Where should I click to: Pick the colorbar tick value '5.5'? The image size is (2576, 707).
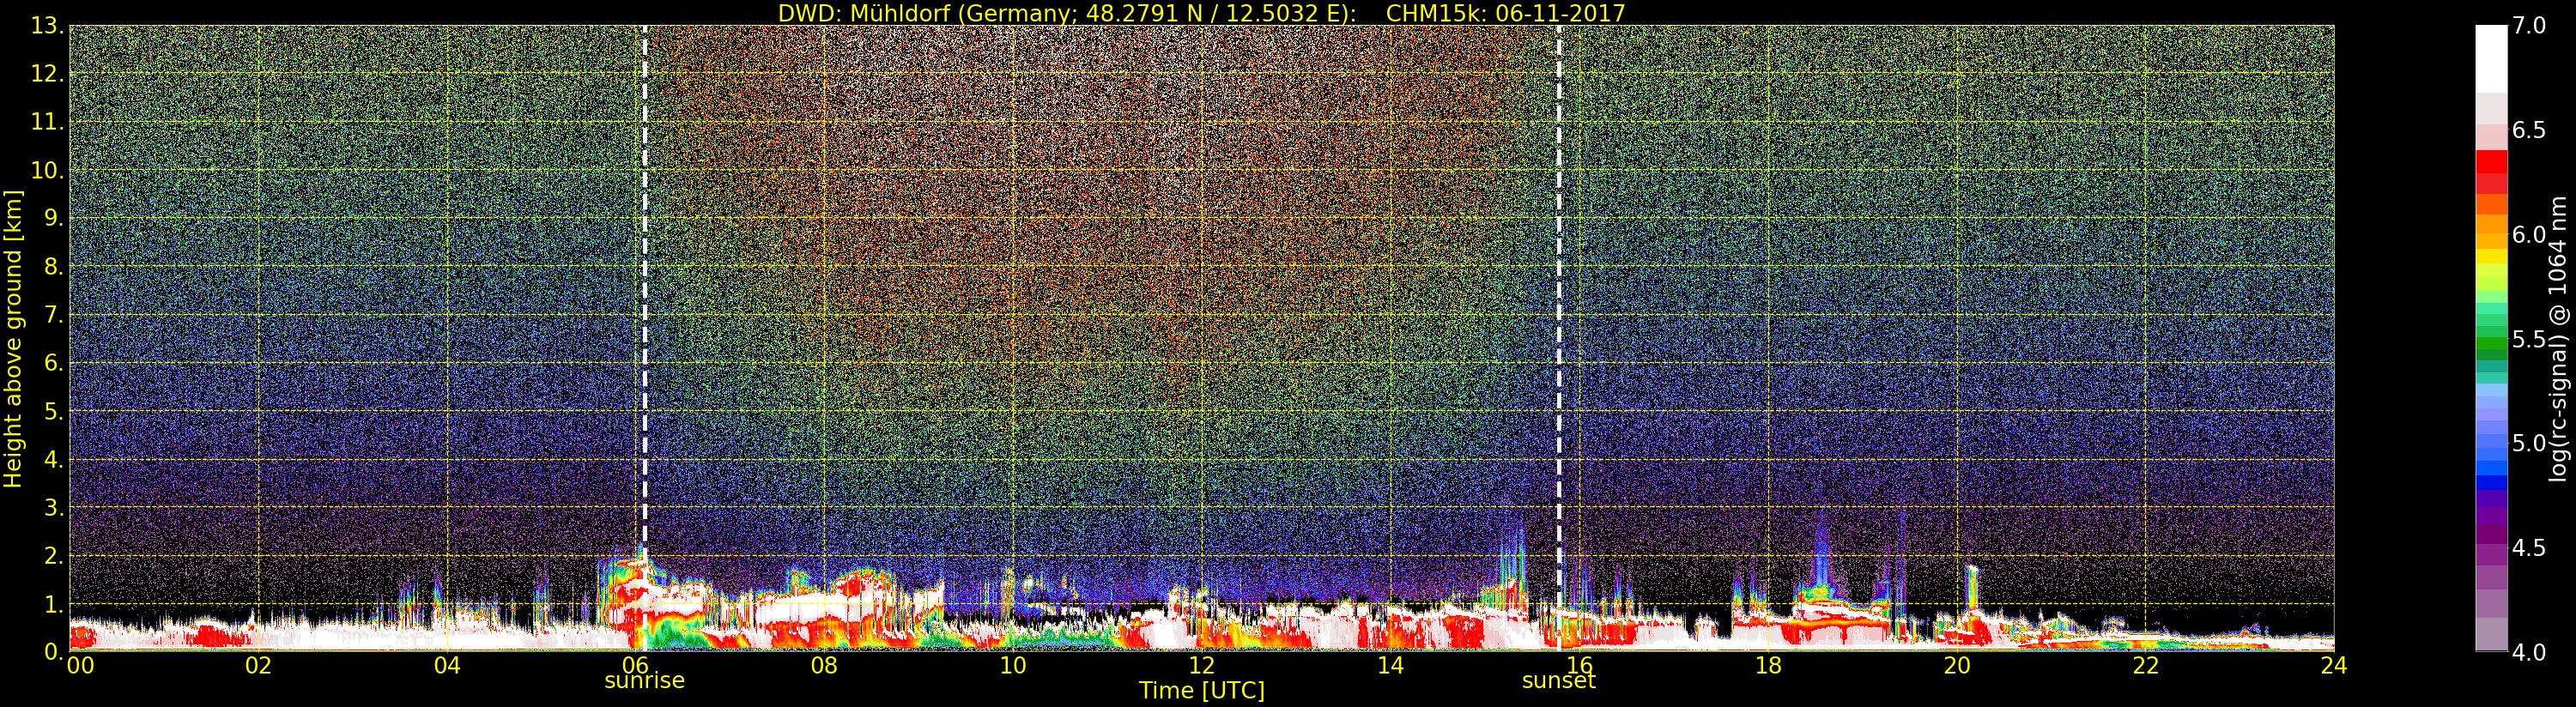coord(2529,339)
